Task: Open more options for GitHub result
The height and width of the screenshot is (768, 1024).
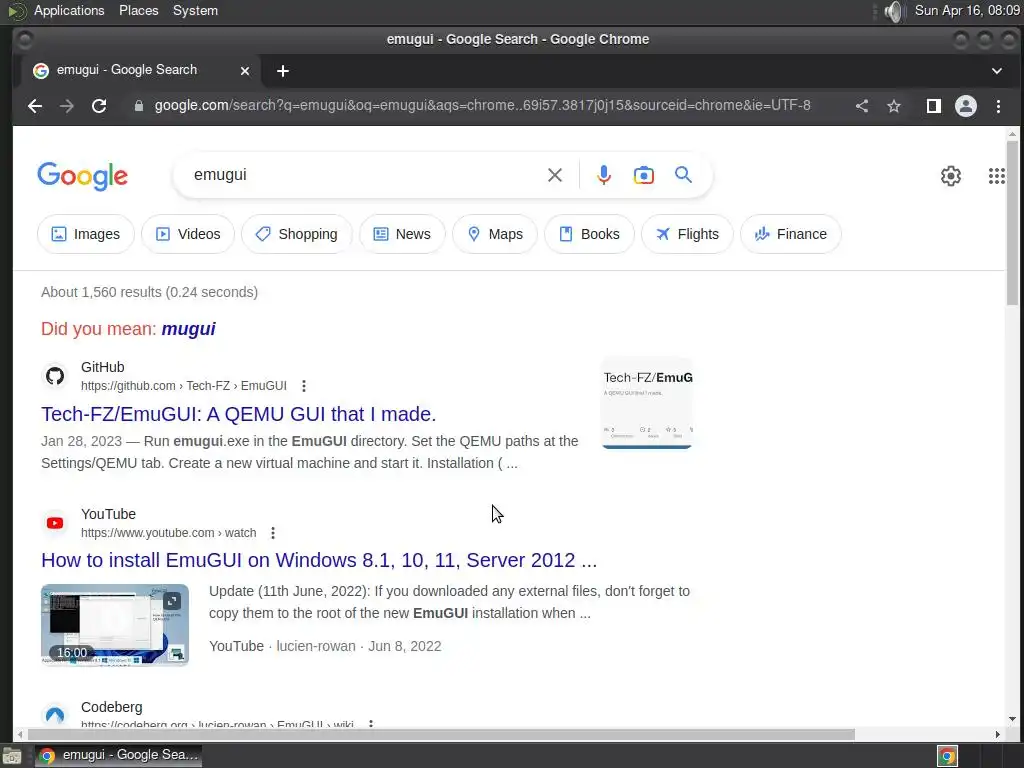Action: click(304, 386)
